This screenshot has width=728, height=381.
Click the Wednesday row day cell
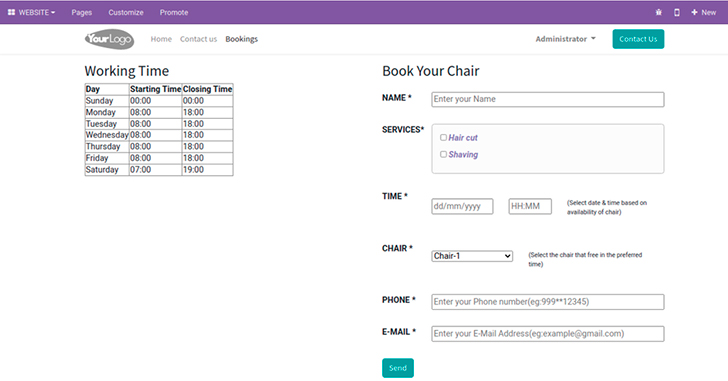click(x=107, y=135)
